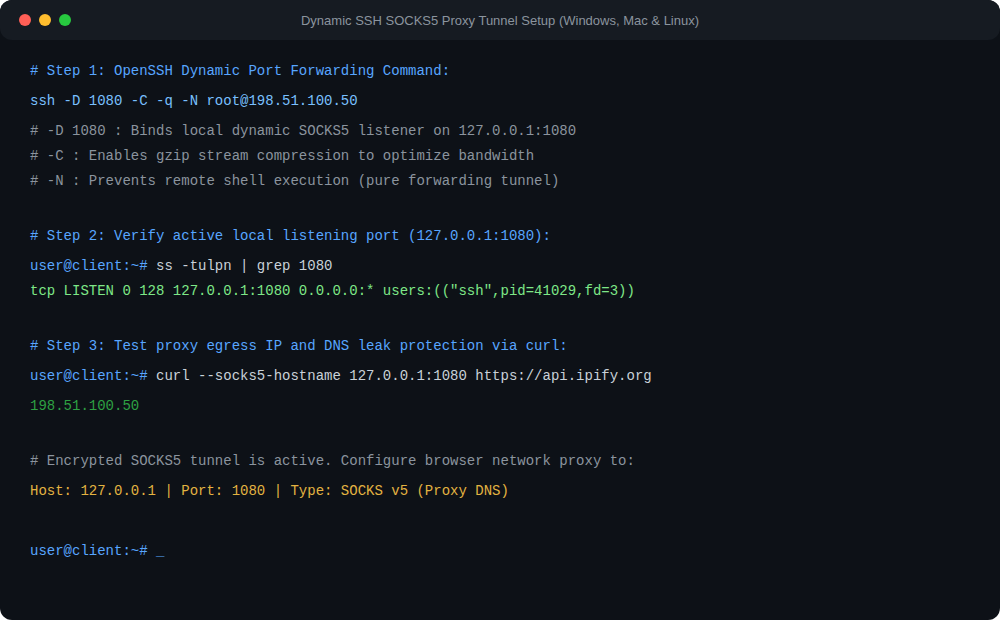Click the '# -C : Enables gzip stream compression' comment
Image resolution: width=1000 pixels, height=620 pixels.
(282, 156)
